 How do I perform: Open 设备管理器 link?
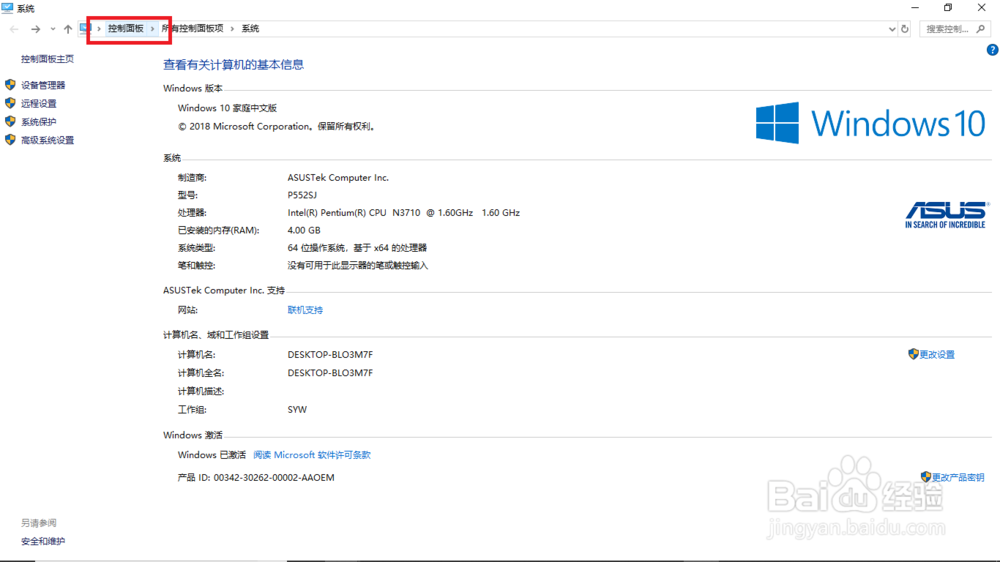pos(43,85)
